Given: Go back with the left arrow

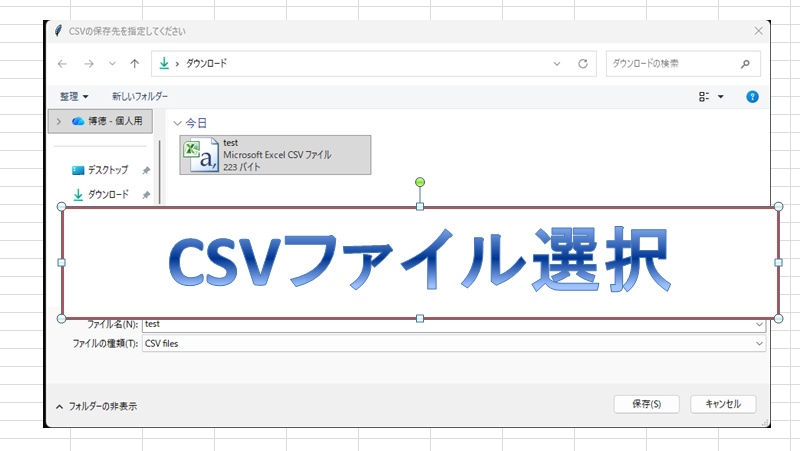Looking at the screenshot, I should 62,64.
